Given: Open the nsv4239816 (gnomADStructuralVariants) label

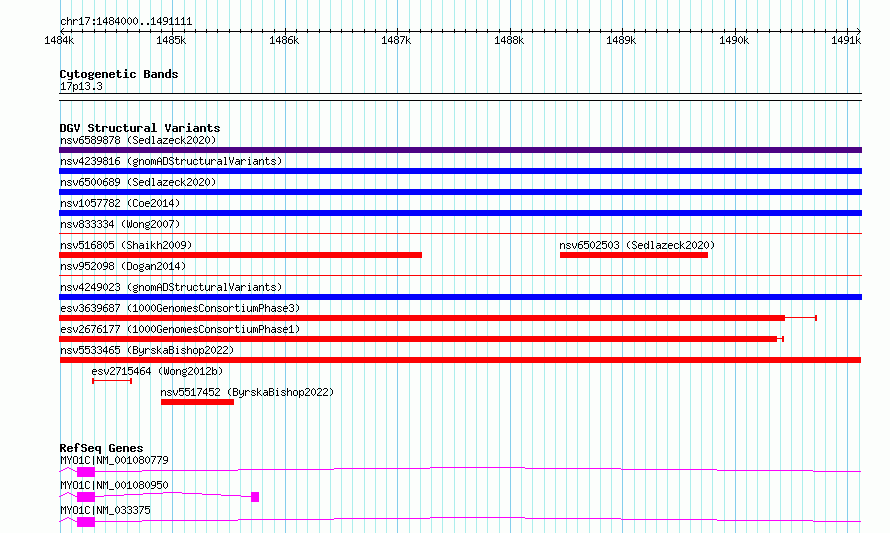Looking at the screenshot, I should point(171,161).
